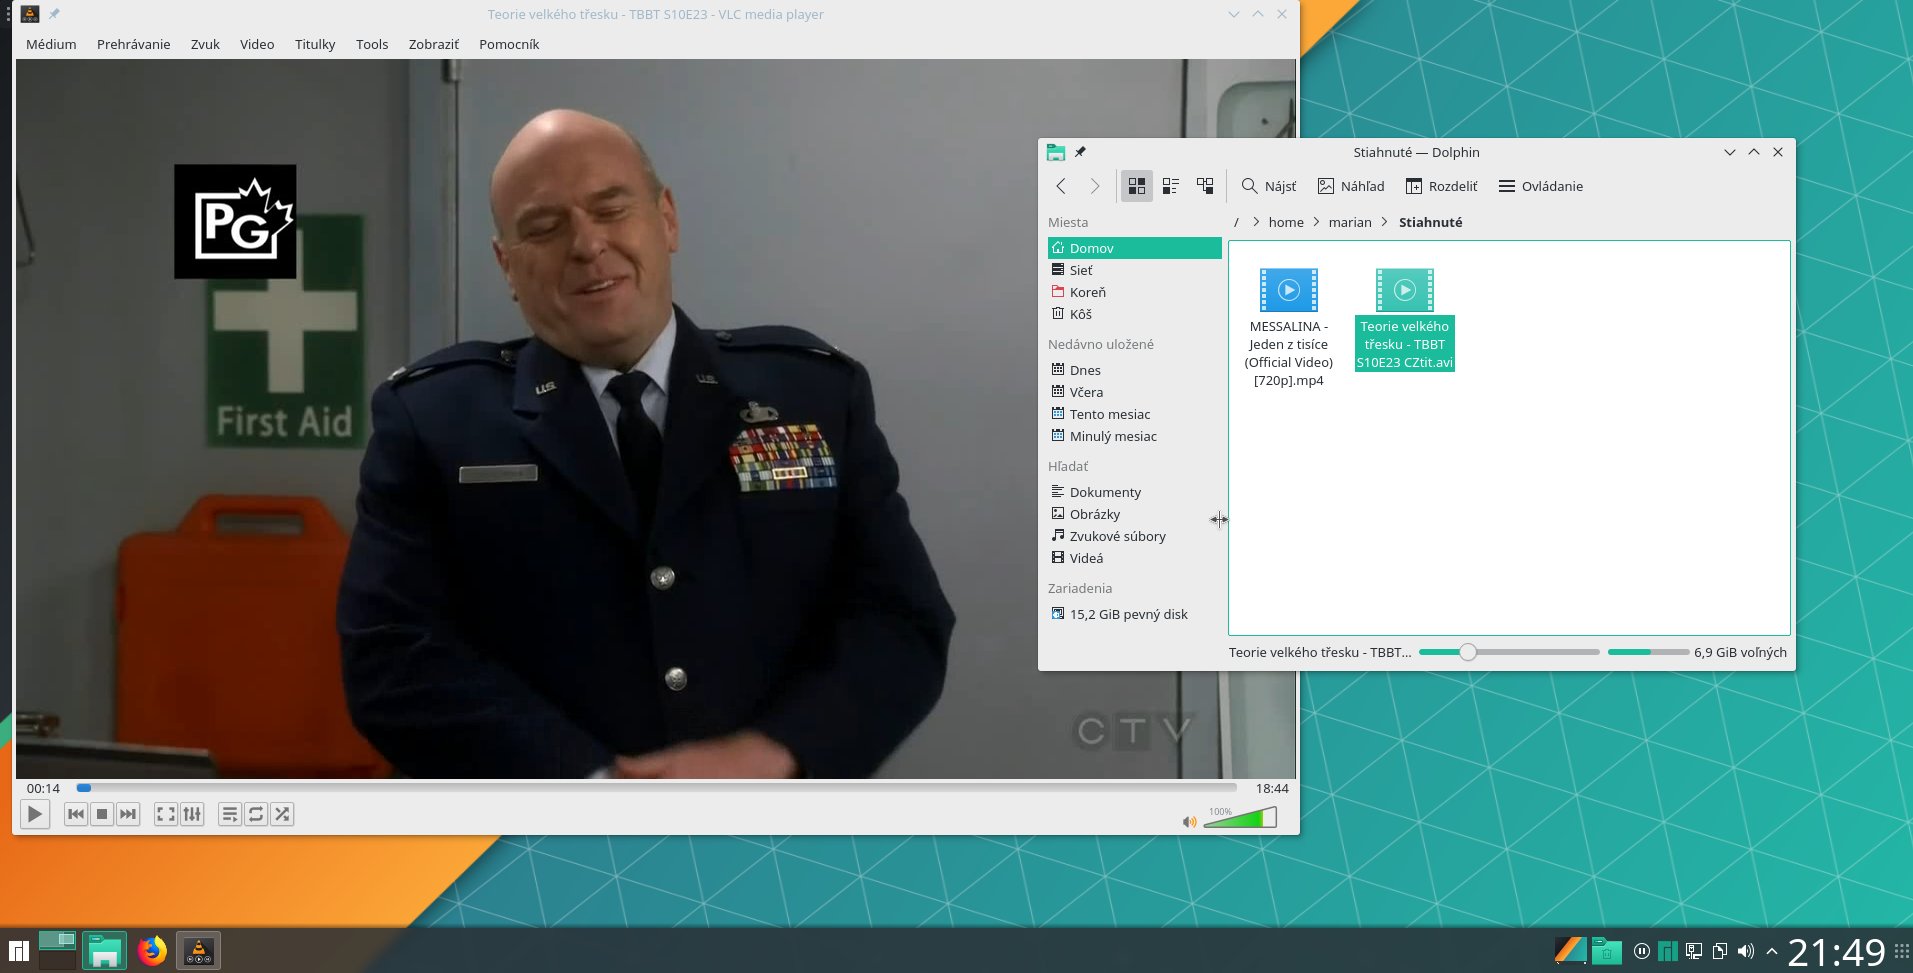
Task: Open the Zobraziť menu
Action: tap(434, 44)
